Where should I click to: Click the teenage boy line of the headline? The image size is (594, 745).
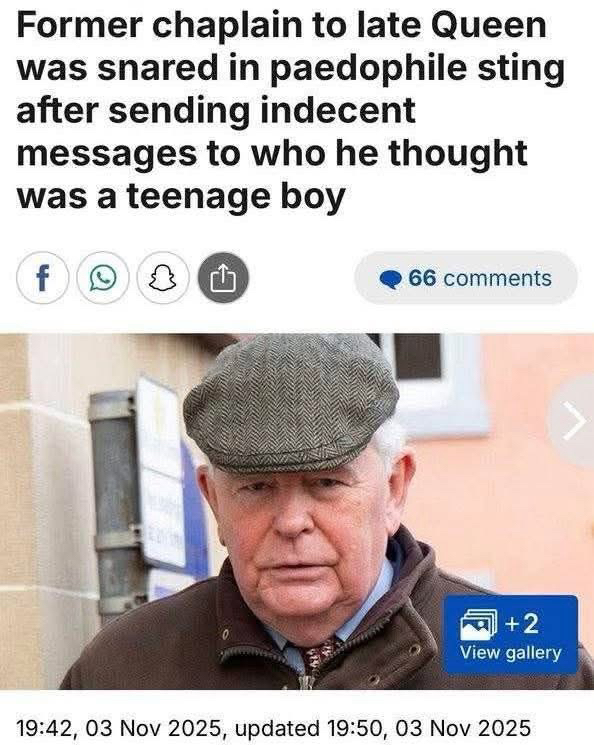coord(181,196)
